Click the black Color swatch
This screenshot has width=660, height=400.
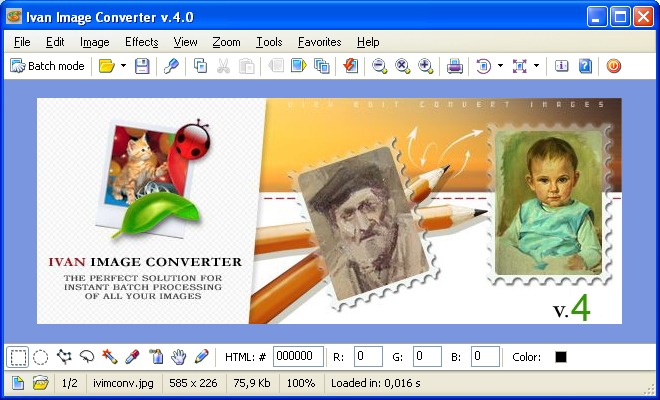point(561,357)
